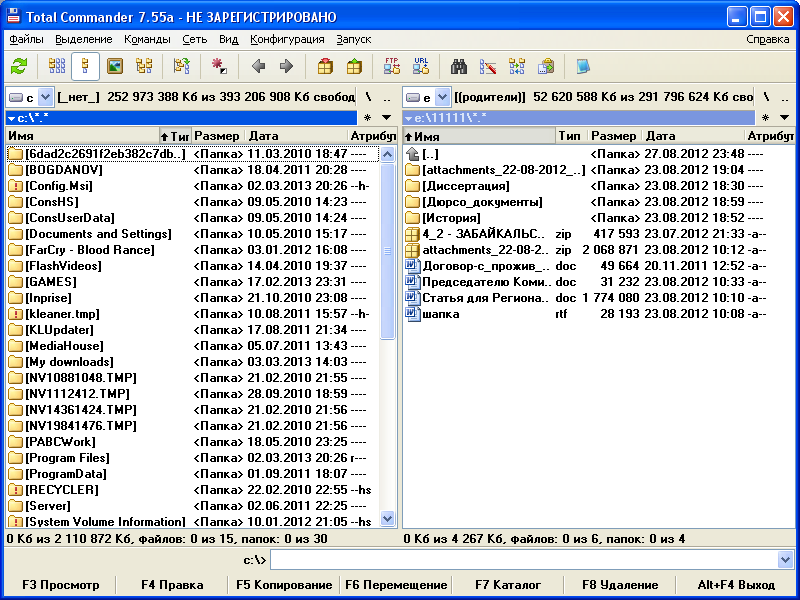800x600 pixels.
Task: Select the [Дюрсо_документы] folder
Action: tap(598, 202)
